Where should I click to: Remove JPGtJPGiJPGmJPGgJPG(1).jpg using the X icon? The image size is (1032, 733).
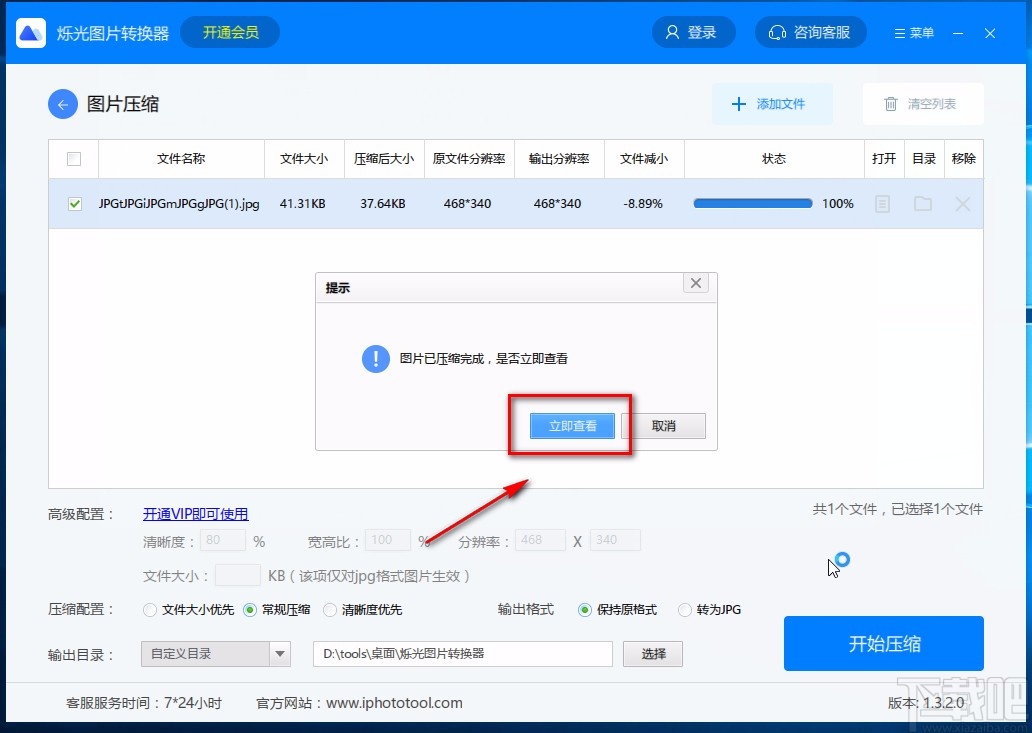click(963, 203)
